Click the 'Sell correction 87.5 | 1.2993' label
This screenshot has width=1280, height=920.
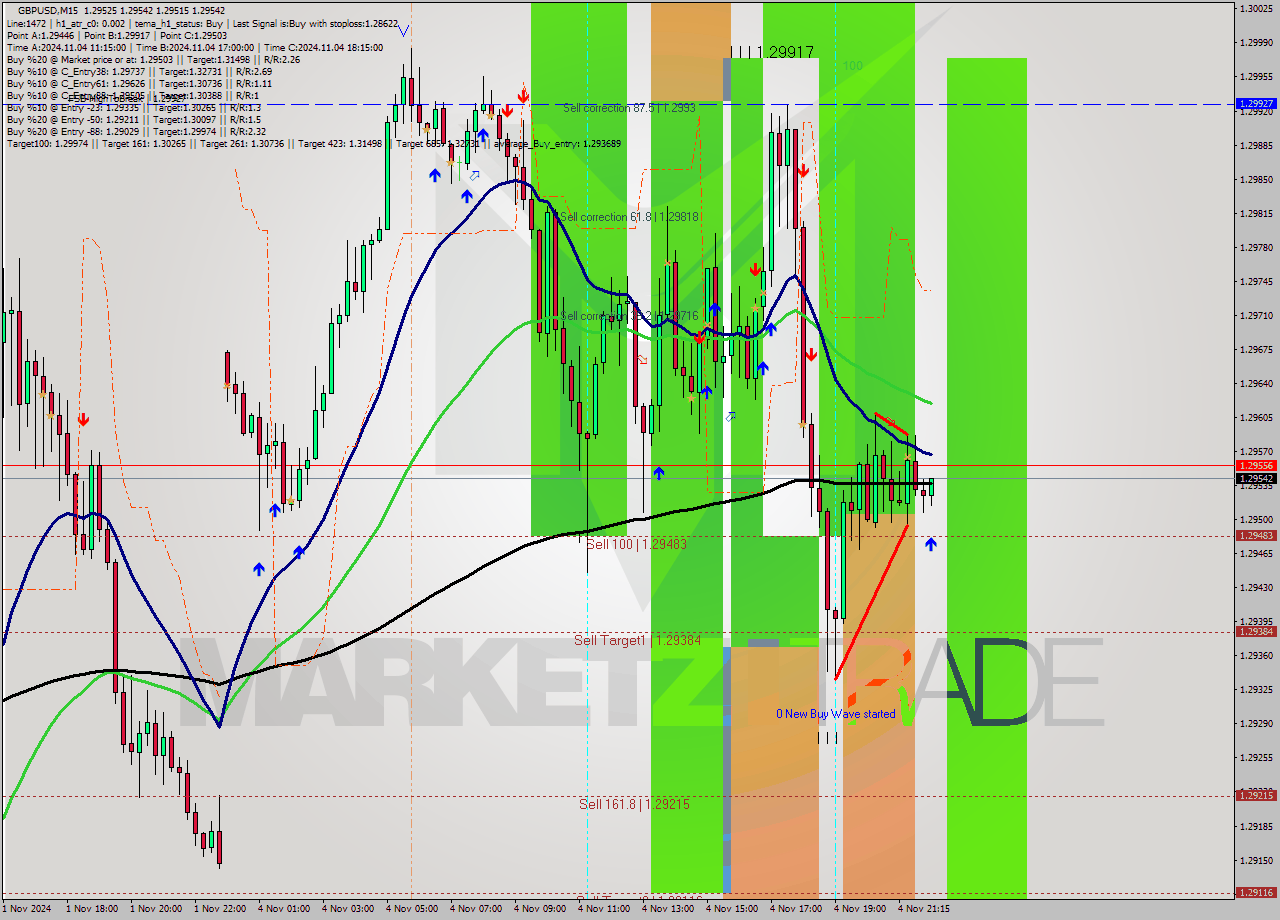629,107
